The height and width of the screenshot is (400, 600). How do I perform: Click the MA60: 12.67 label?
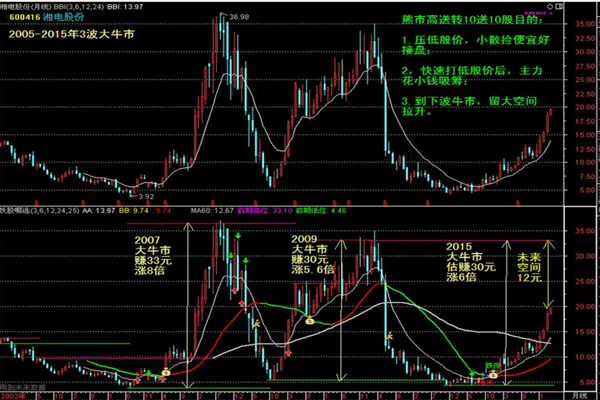coord(212,211)
